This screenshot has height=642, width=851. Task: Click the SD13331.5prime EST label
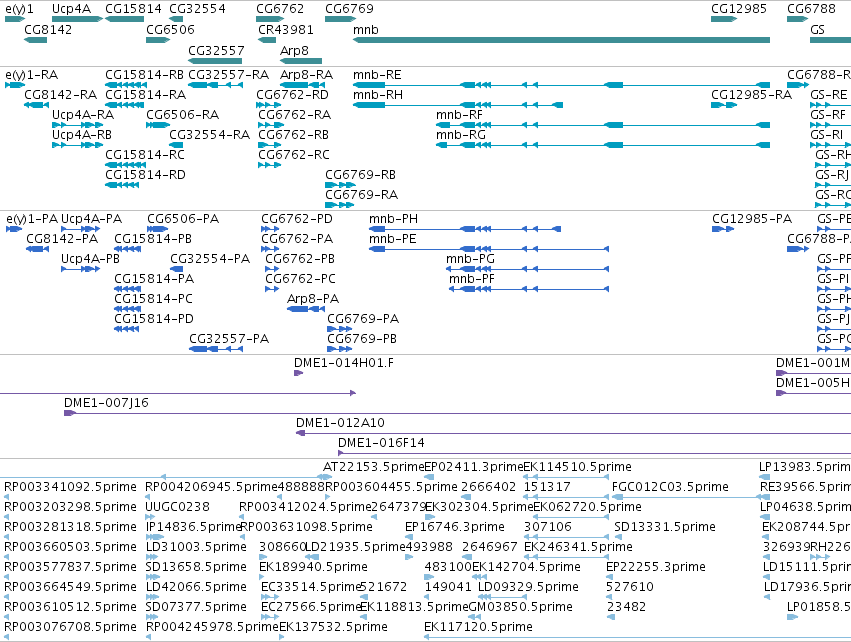point(665,527)
